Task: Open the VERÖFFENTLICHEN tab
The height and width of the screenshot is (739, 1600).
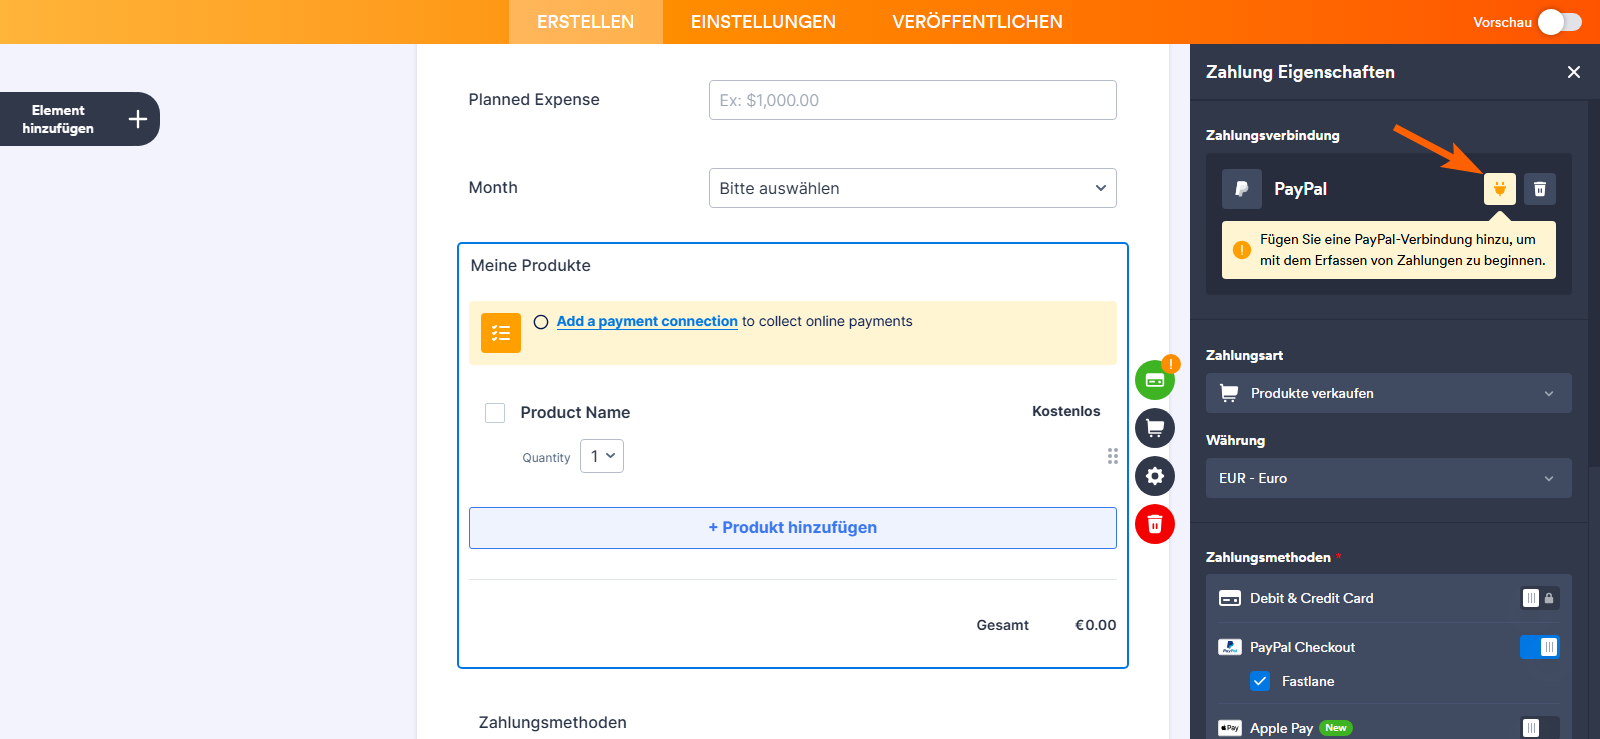Action: [976, 21]
